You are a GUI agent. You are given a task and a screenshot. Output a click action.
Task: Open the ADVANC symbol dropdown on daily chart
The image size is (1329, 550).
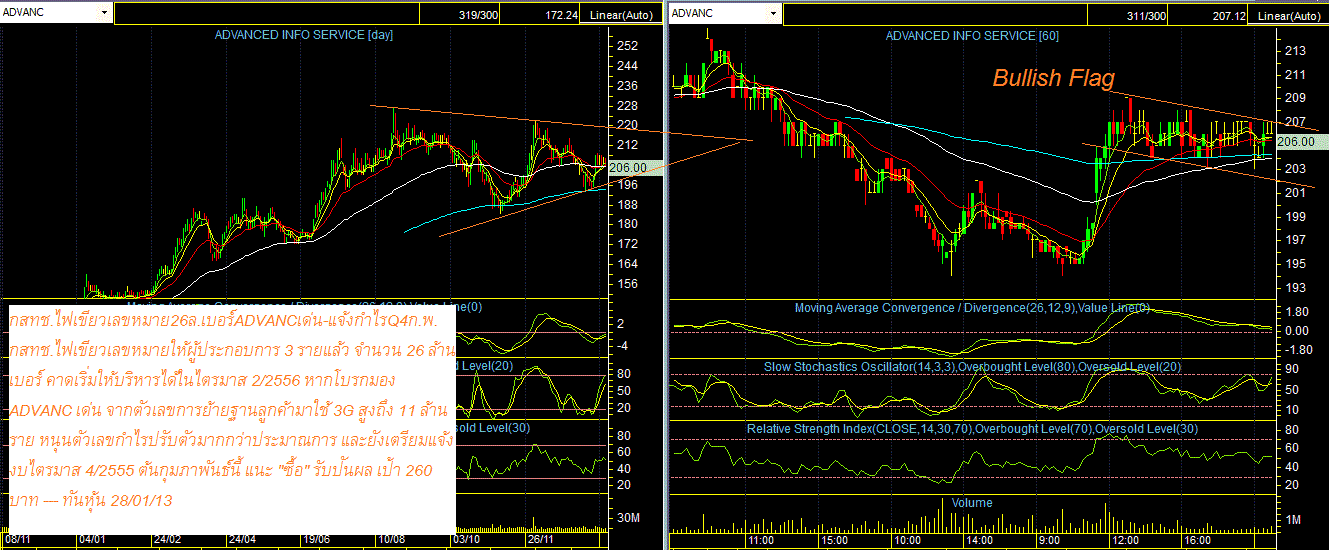click(105, 13)
